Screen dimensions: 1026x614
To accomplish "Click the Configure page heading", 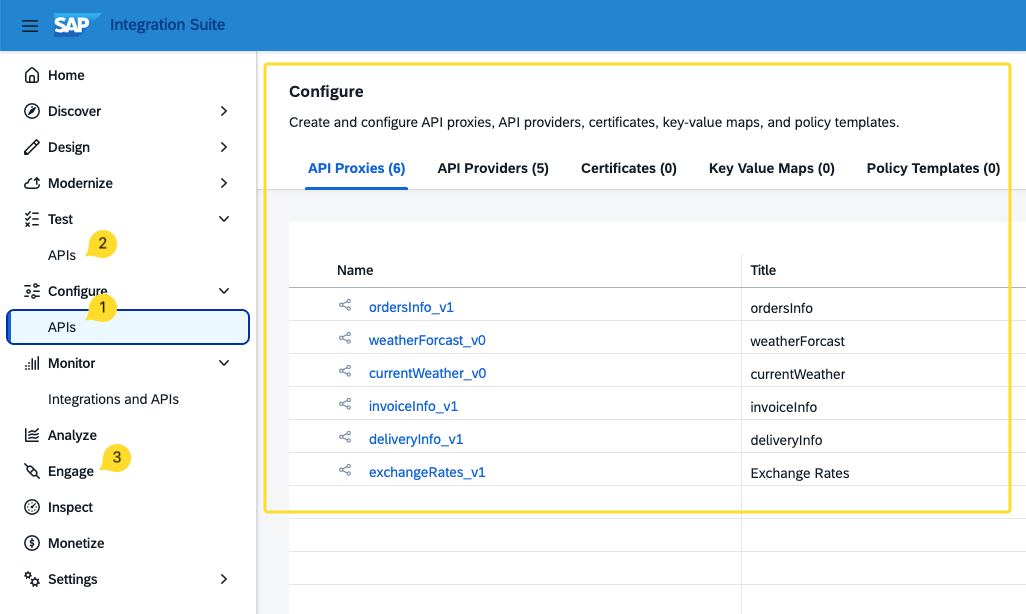I will coord(326,92).
